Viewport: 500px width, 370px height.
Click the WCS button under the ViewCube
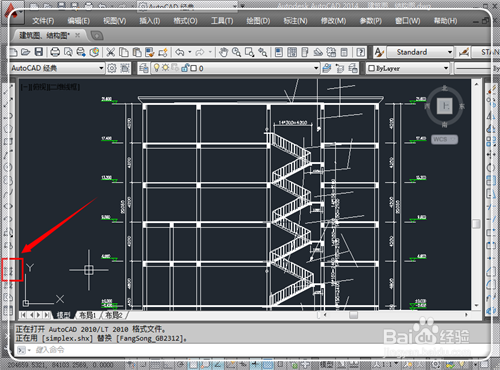[x=445, y=139]
